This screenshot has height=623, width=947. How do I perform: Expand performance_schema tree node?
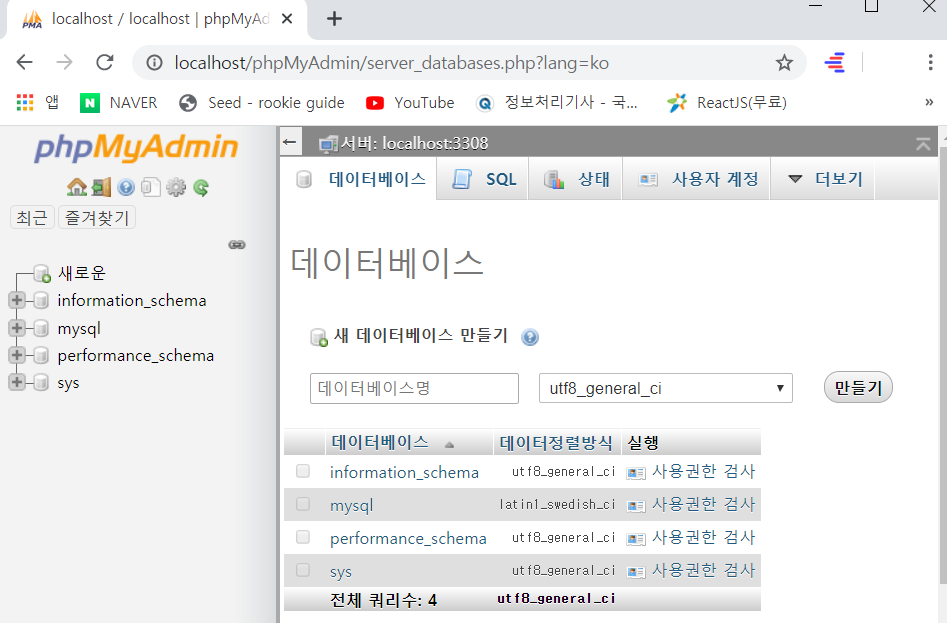[17, 355]
